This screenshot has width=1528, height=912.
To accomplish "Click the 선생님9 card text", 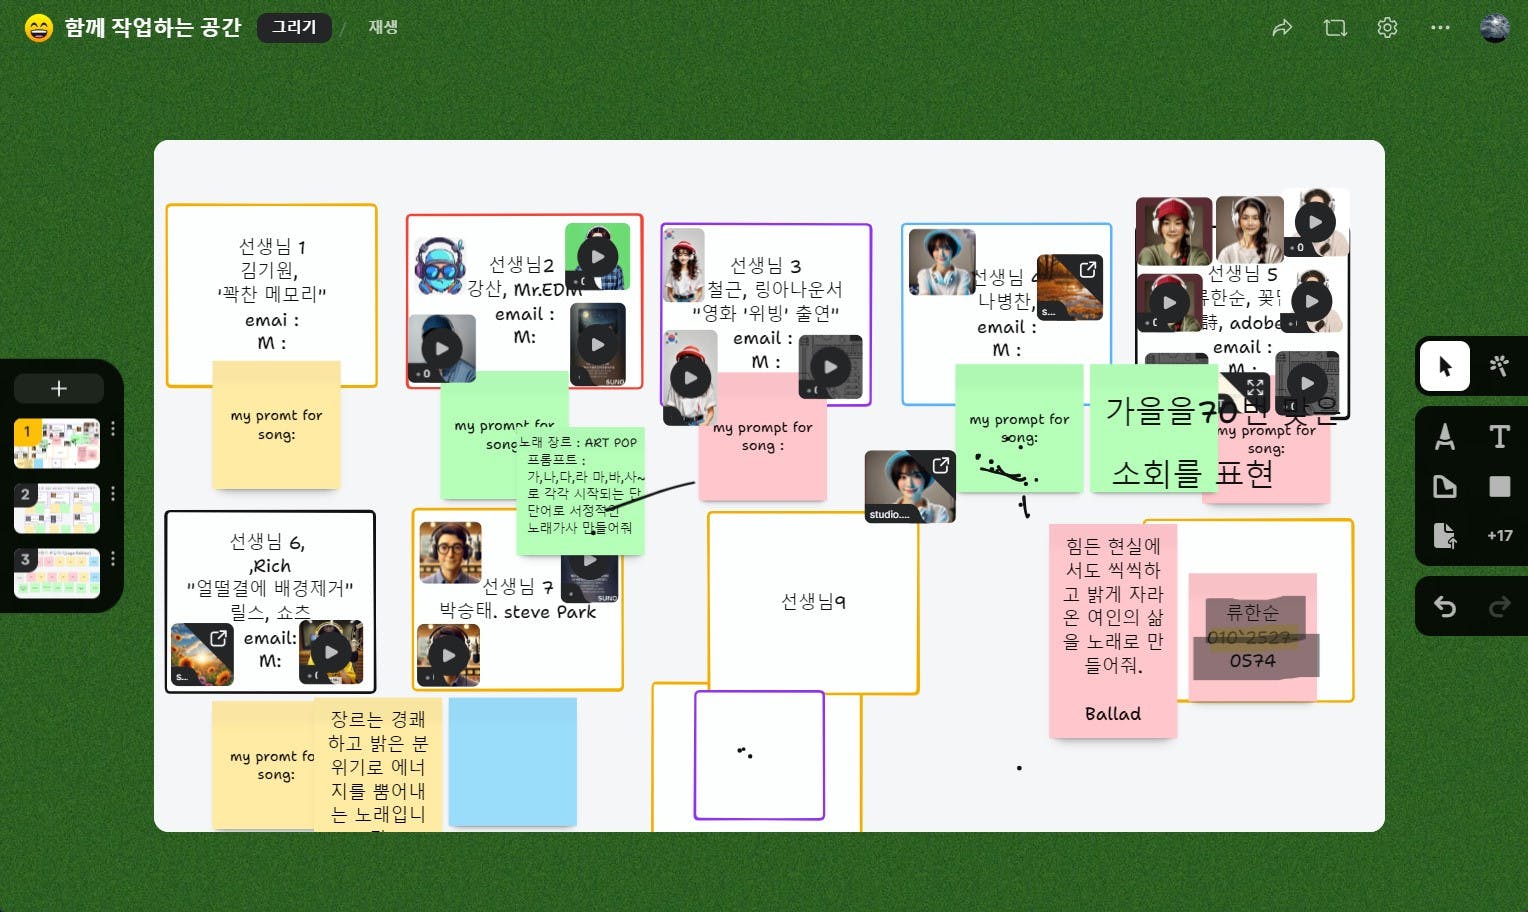I will [x=813, y=601].
